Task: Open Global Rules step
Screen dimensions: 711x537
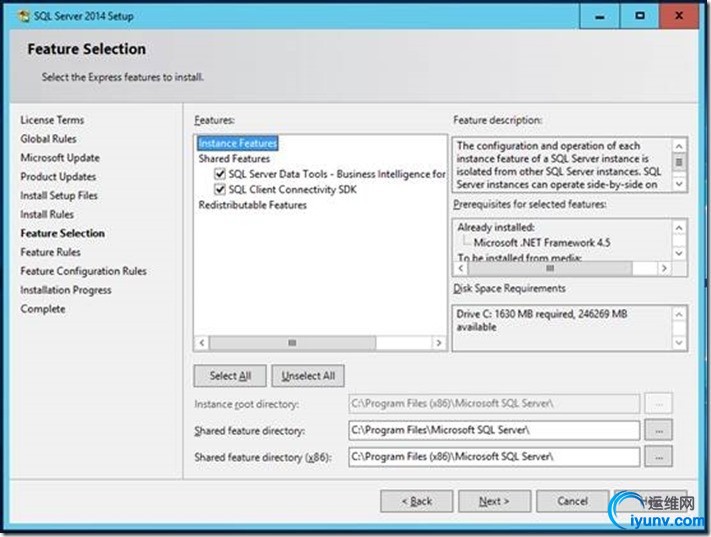Action: 49,139
